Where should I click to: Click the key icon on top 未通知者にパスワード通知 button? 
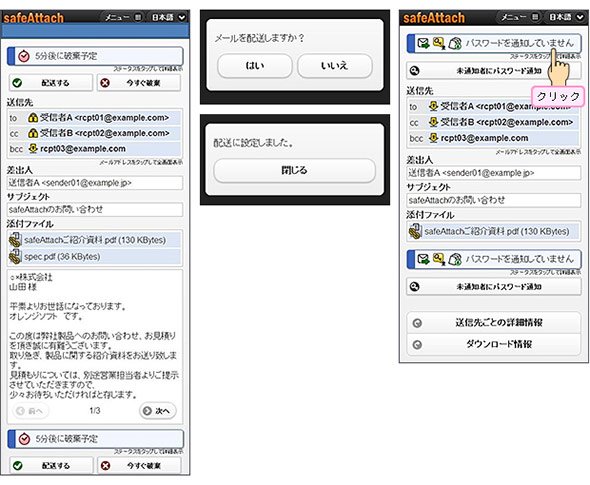pyautogui.click(x=415, y=71)
